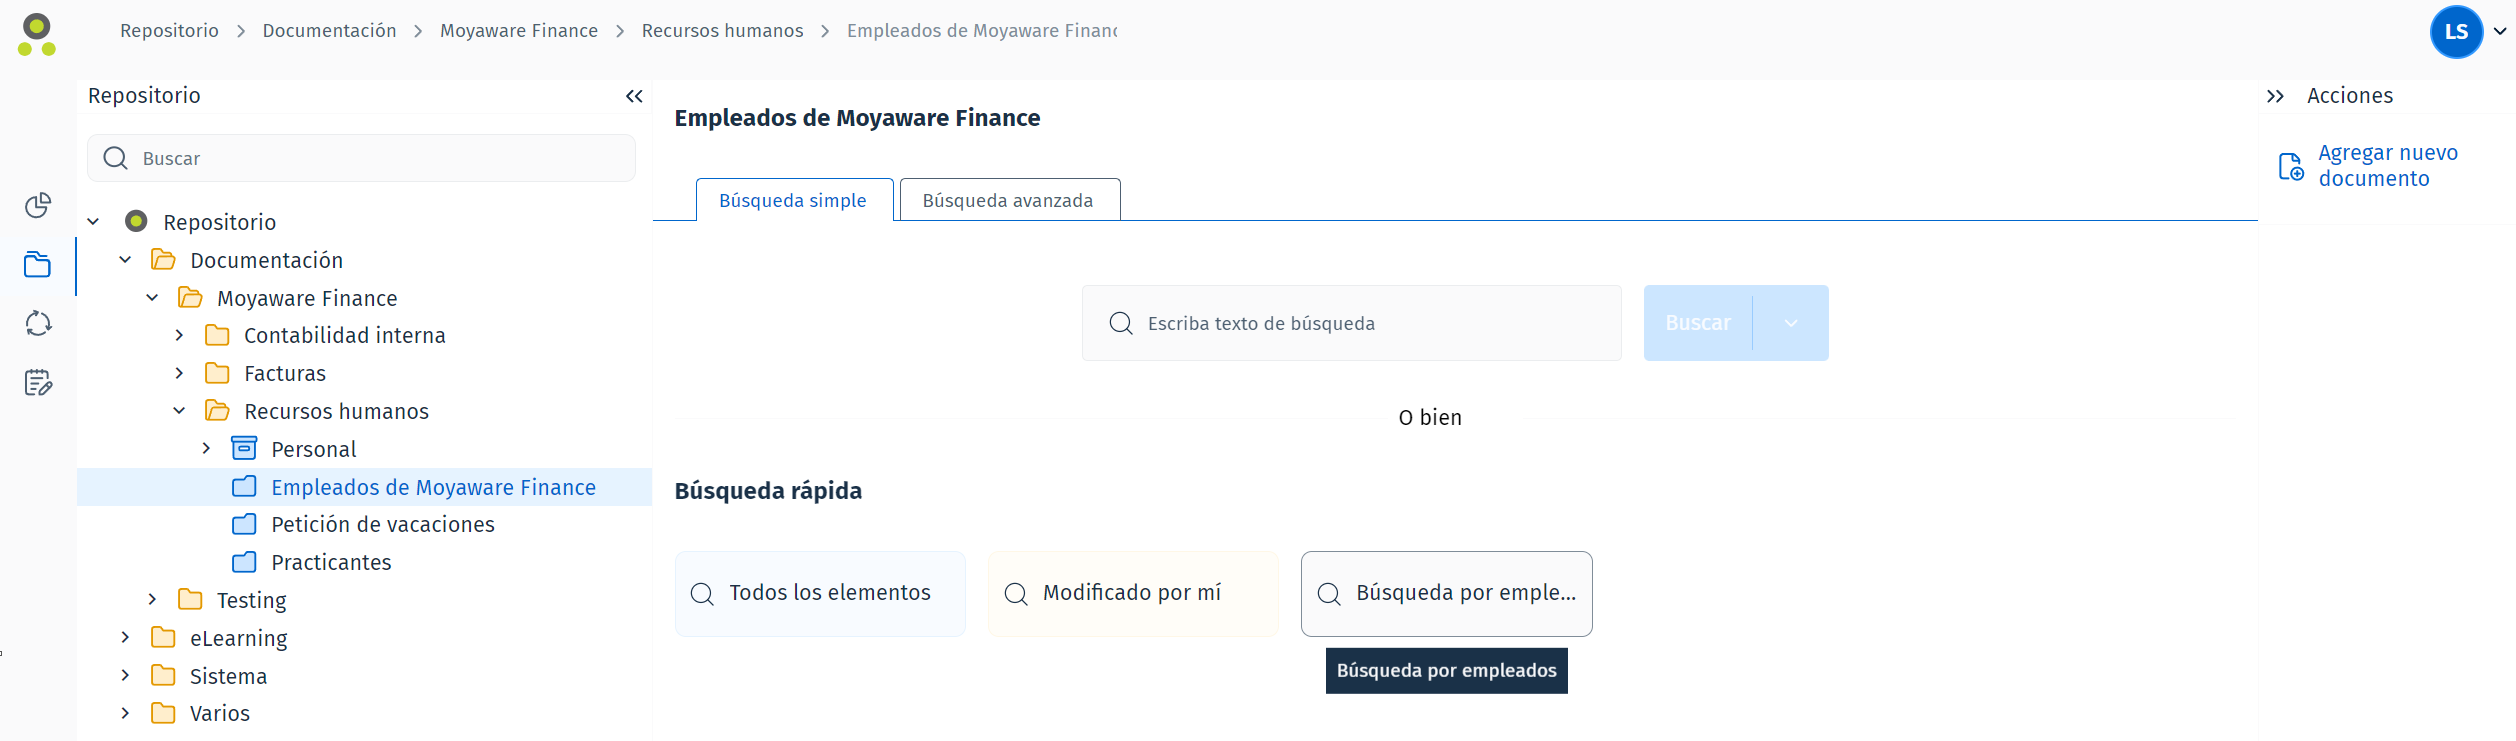The image size is (2516, 741).
Task: Expand the Varios tree node
Action: coord(125,713)
